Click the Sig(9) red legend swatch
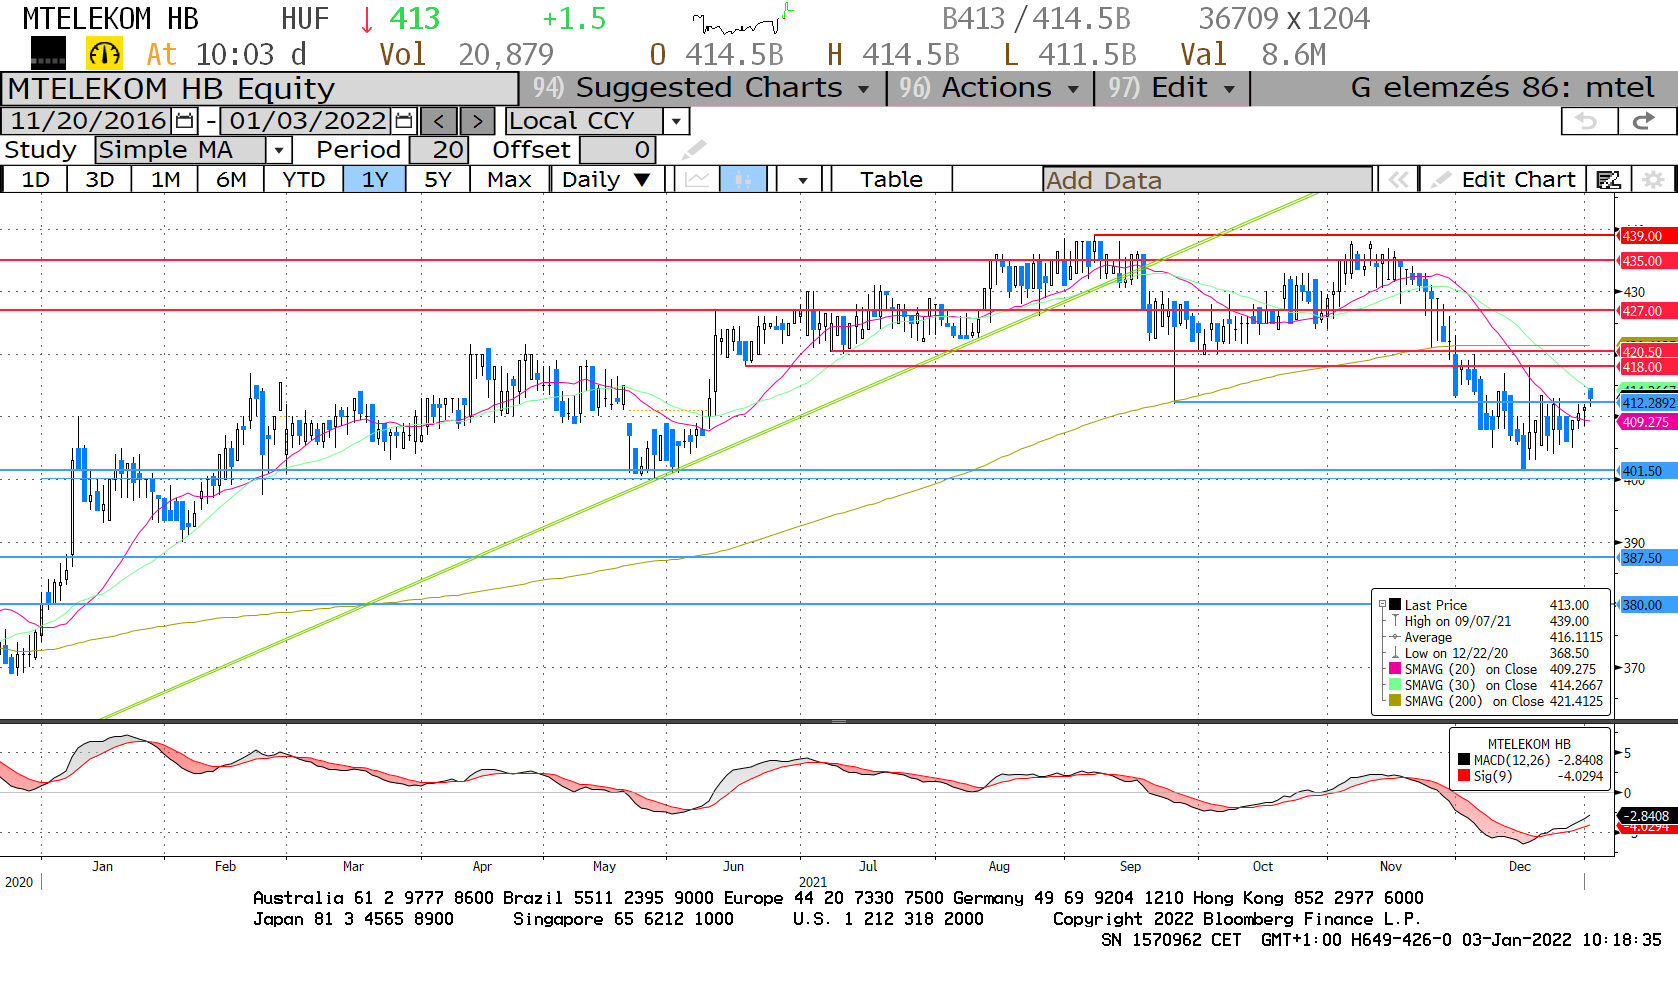Image resolution: width=1678 pixels, height=983 pixels. click(x=1464, y=776)
